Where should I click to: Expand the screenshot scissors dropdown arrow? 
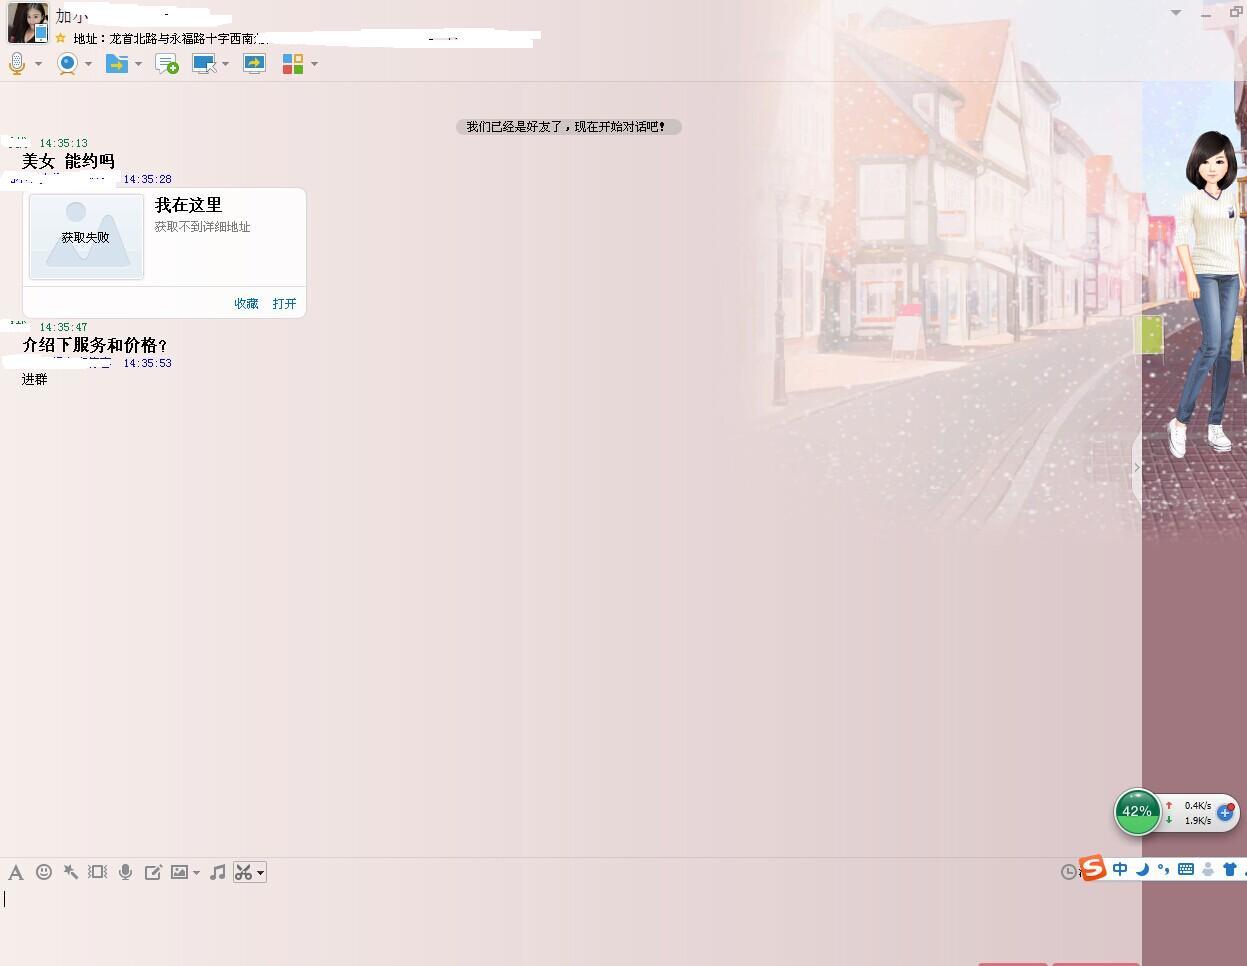tap(261, 873)
